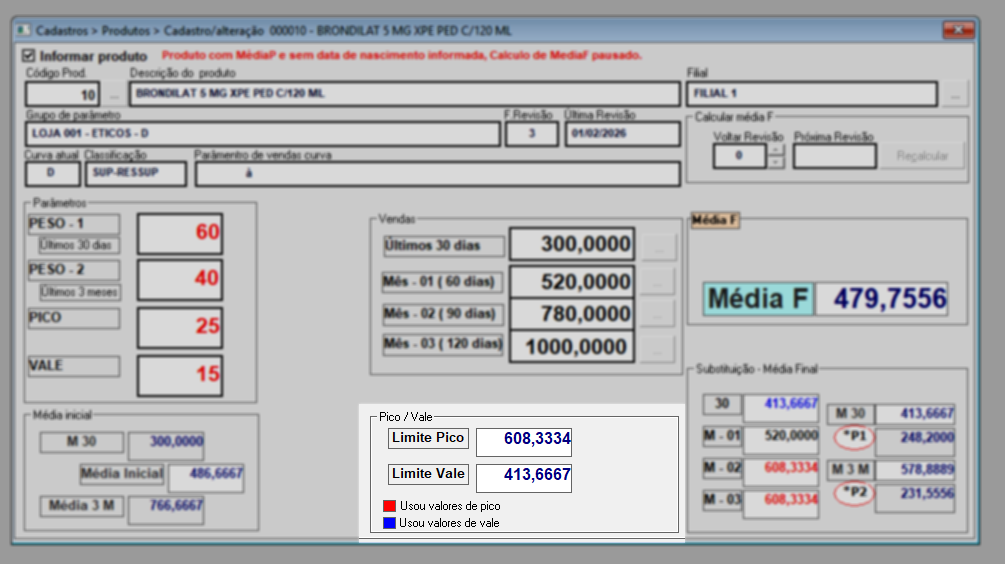The image size is (1005, 564).
Task: Open details for Mês - 01 (60 dias)
Action: pos(657,283)
